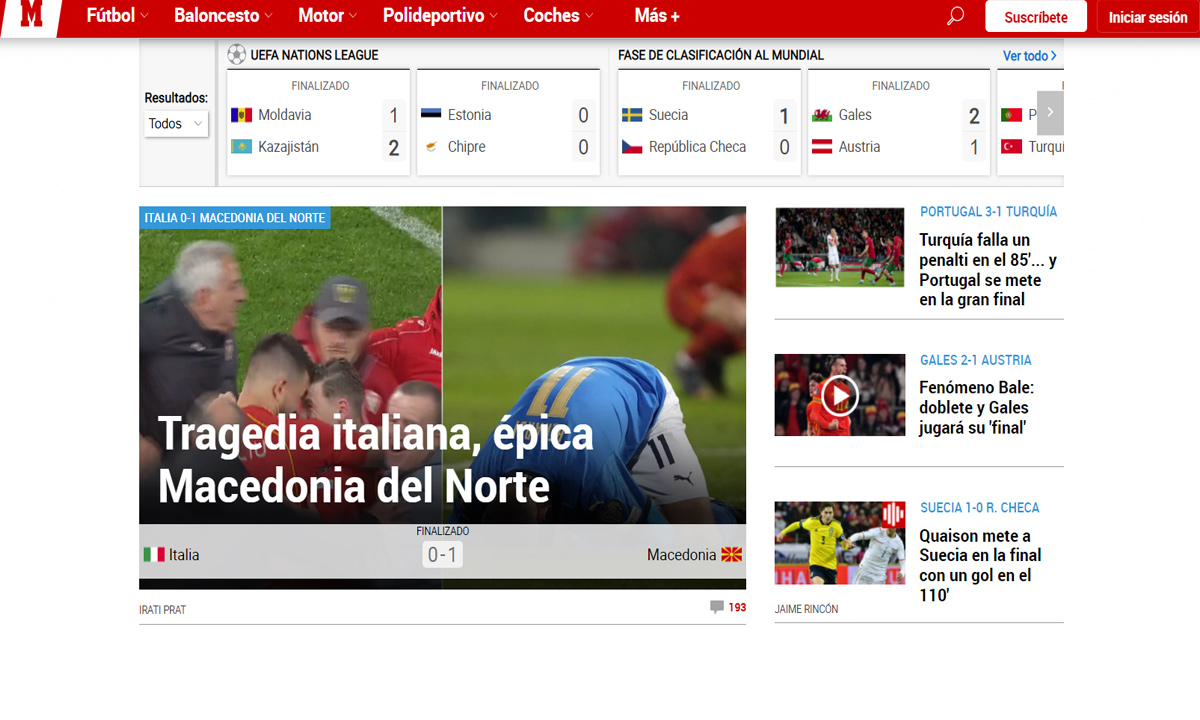Click the República Checa flag icon
The image size is (1200, 720).
[x=632, y=147]
